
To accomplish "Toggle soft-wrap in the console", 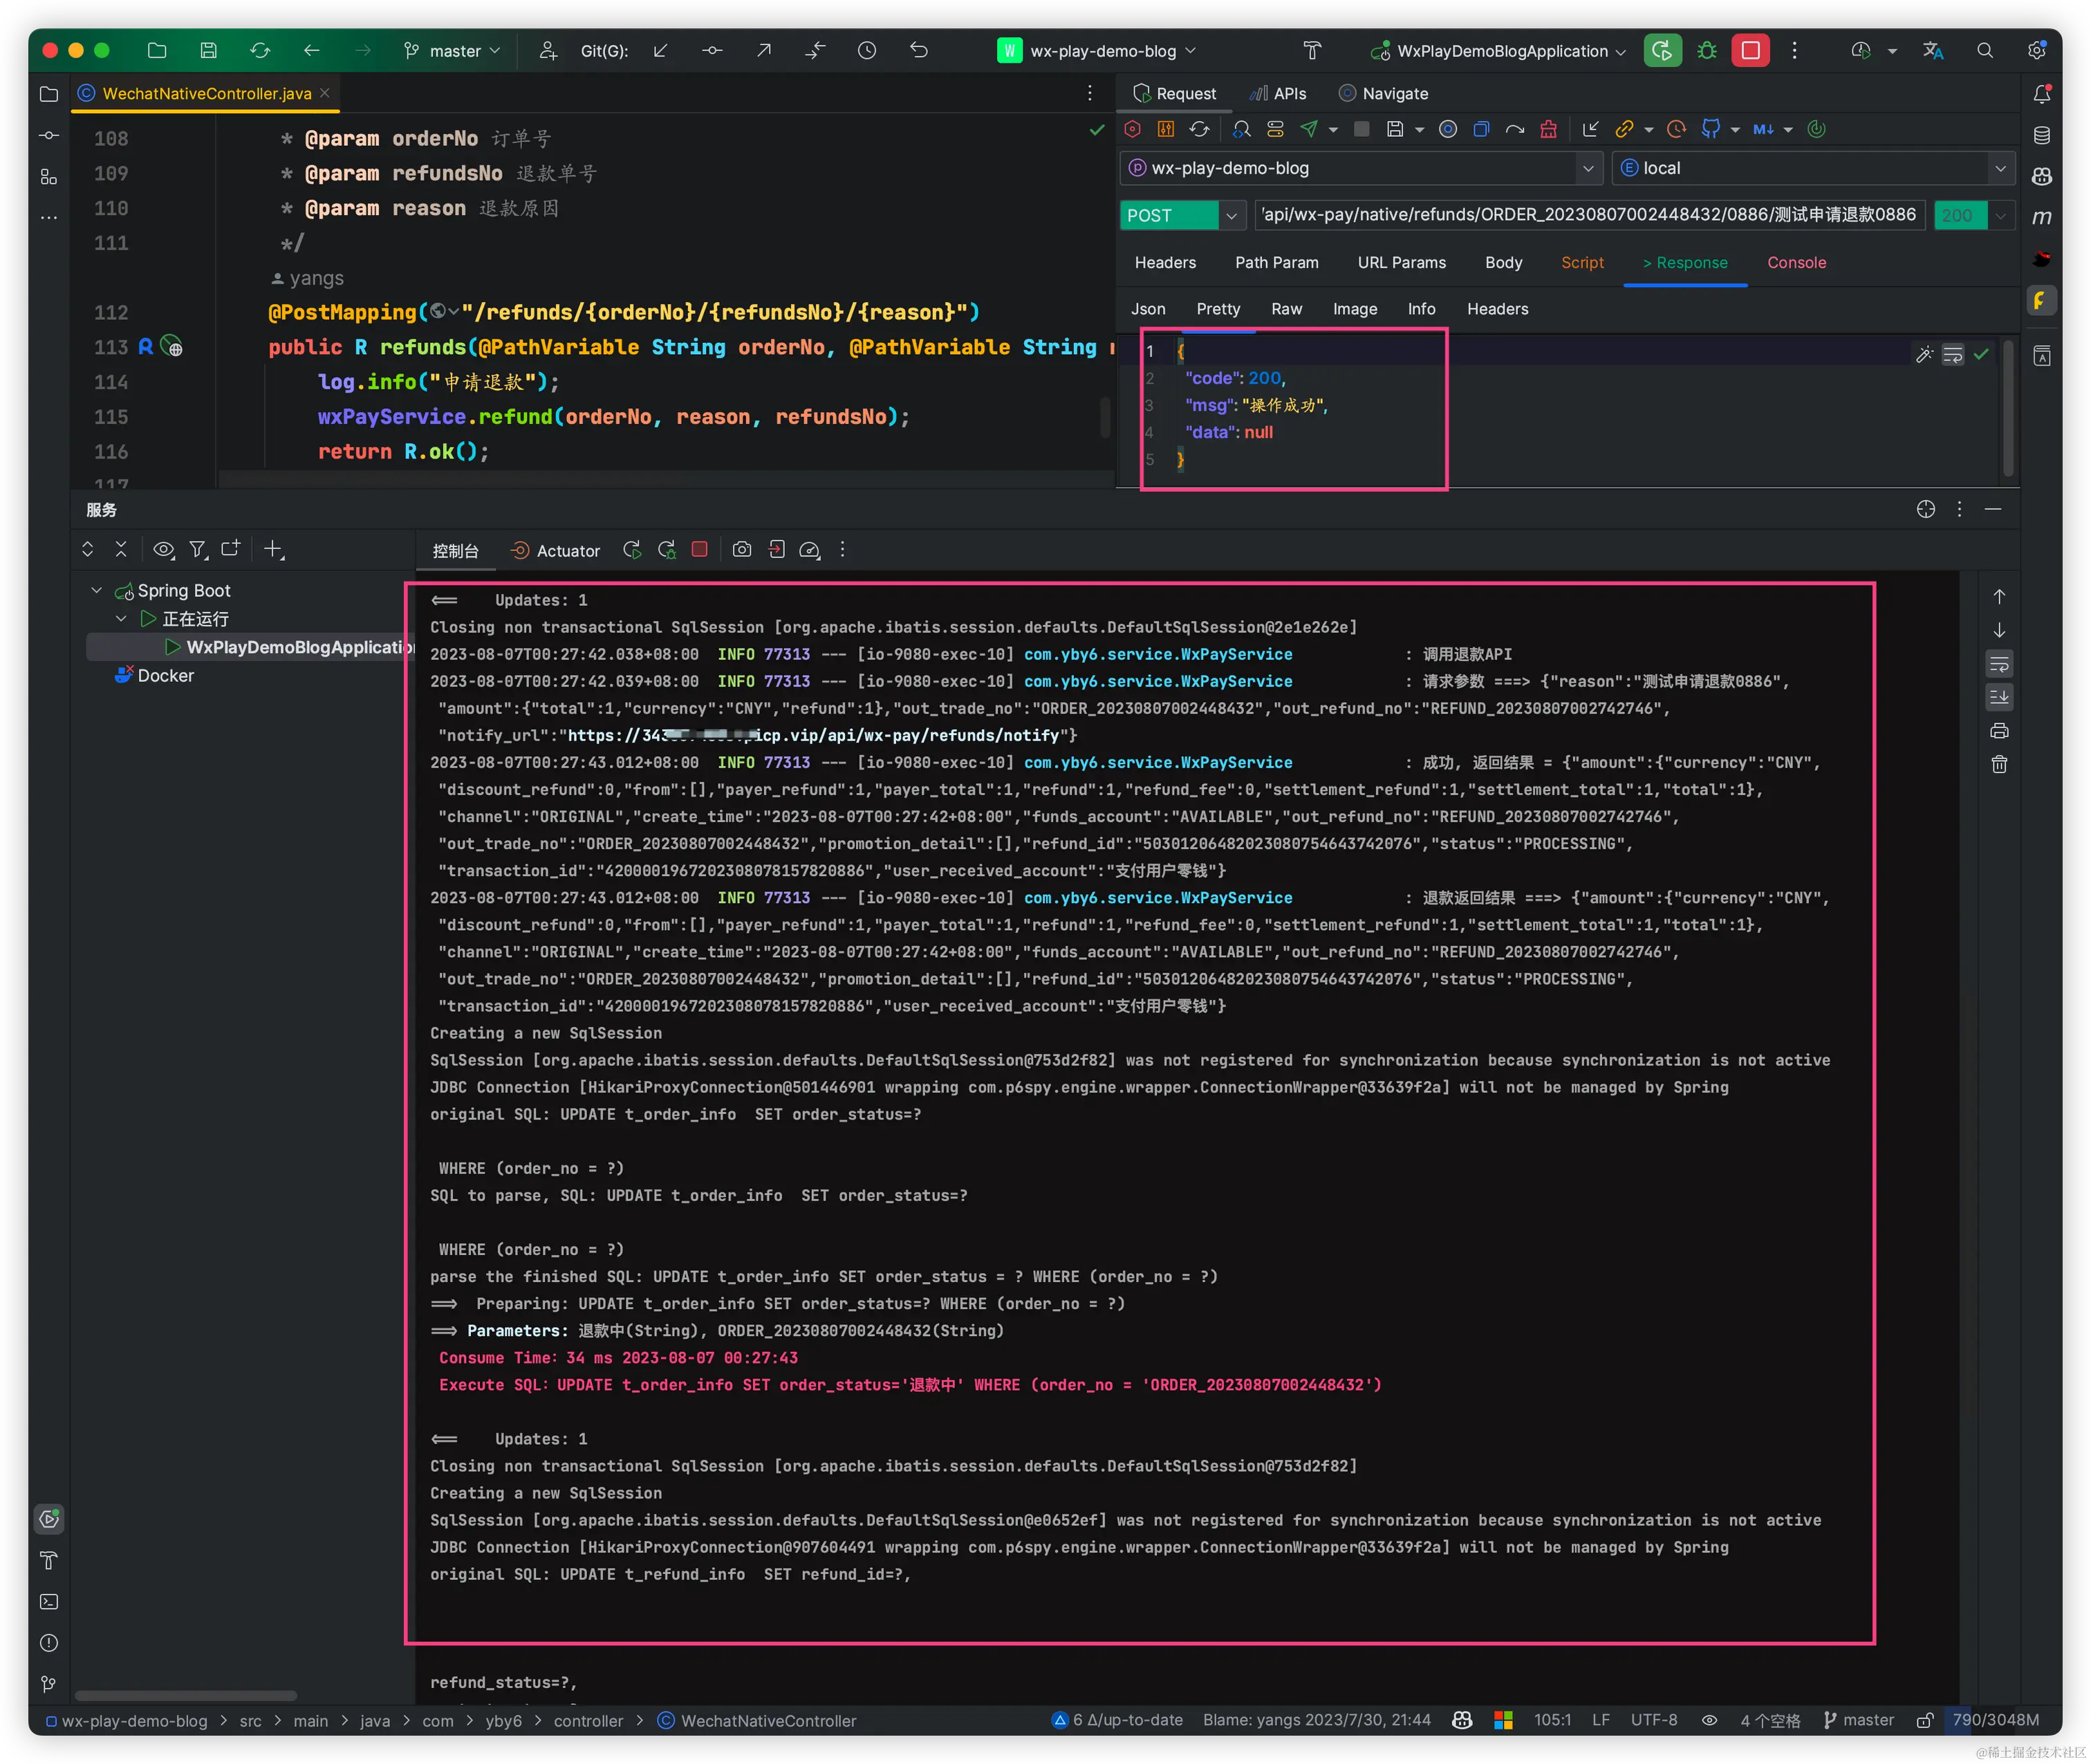I will point(1999,664).
